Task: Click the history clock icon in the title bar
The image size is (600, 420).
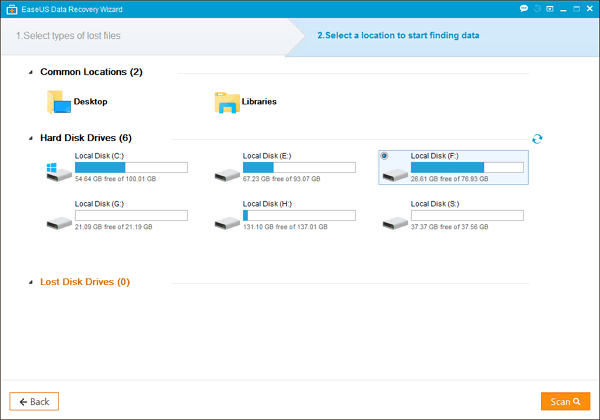Action: coord(537,8)
